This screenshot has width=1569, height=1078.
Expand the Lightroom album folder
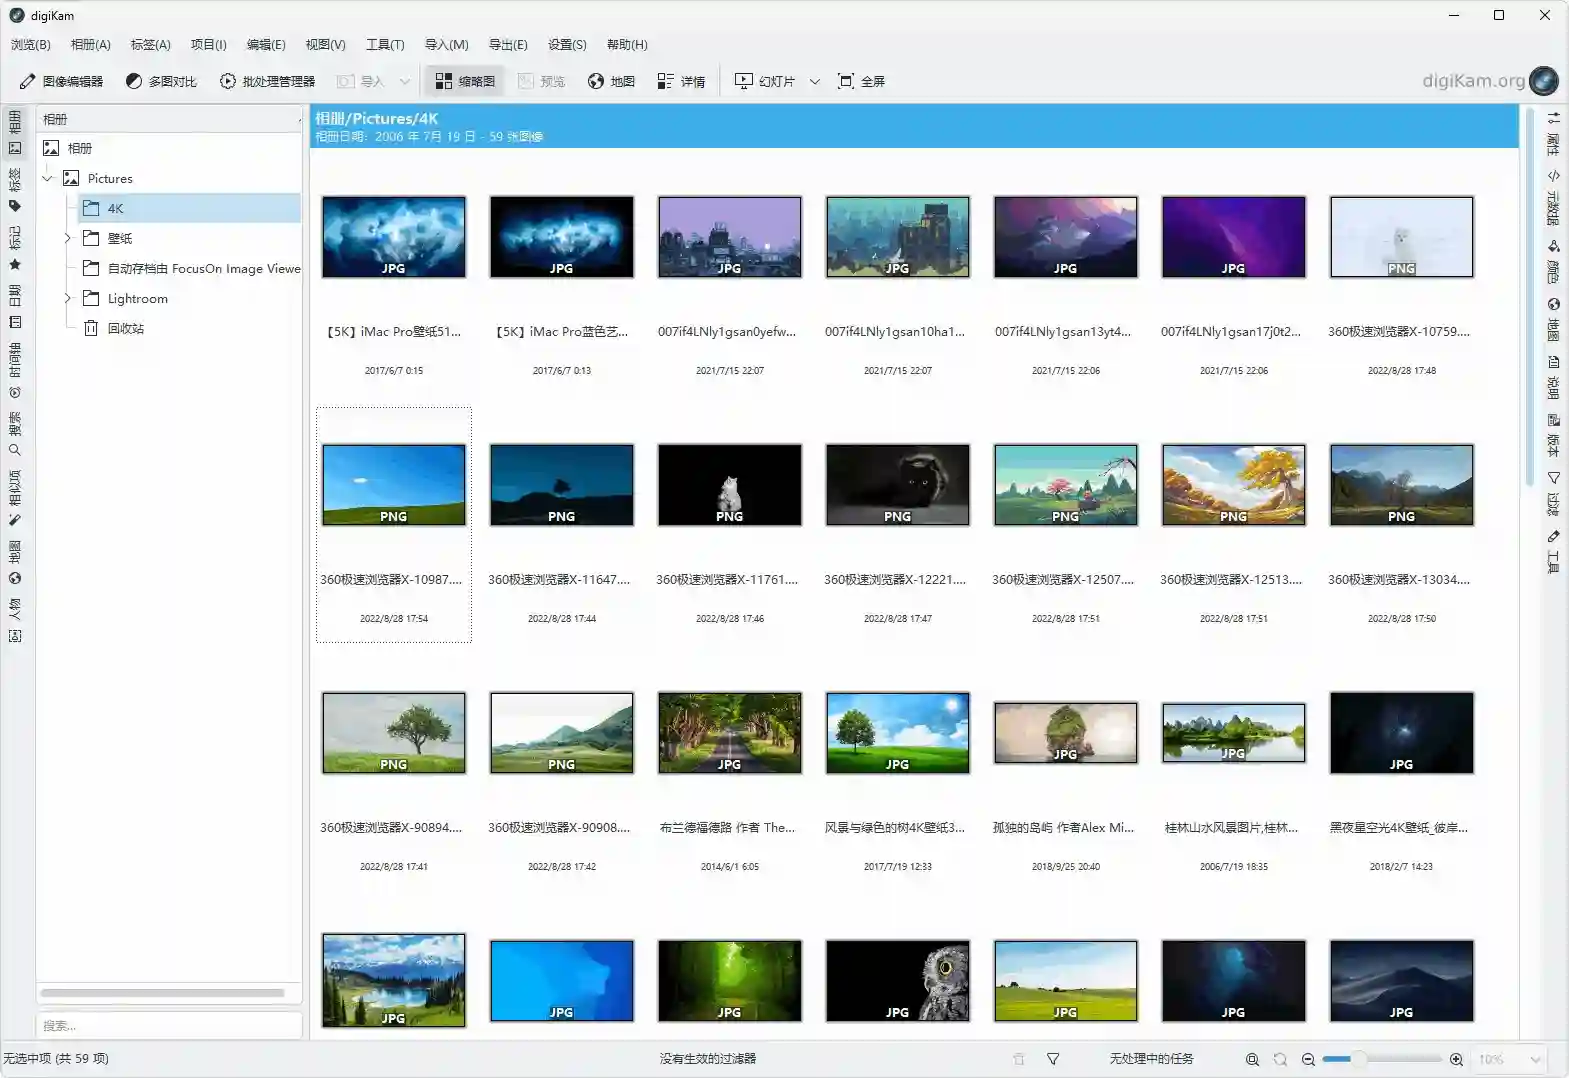(67, 298)
